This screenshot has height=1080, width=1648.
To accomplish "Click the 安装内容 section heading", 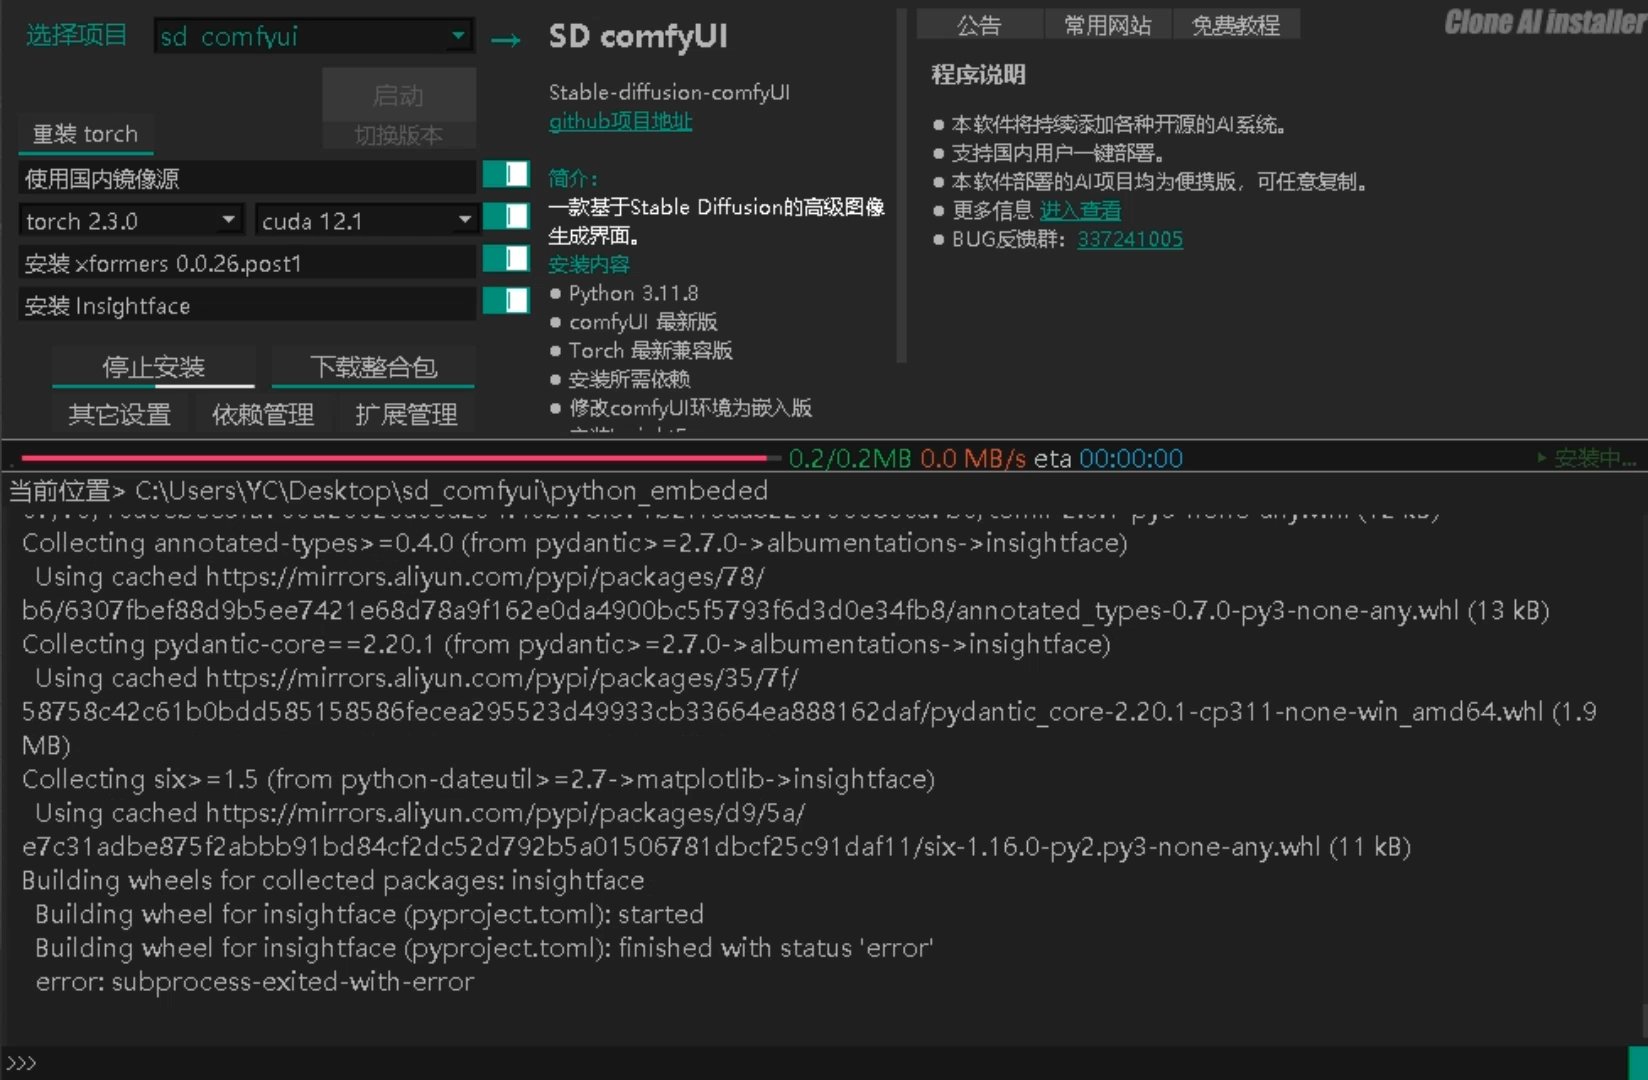I will coord(589,264).
